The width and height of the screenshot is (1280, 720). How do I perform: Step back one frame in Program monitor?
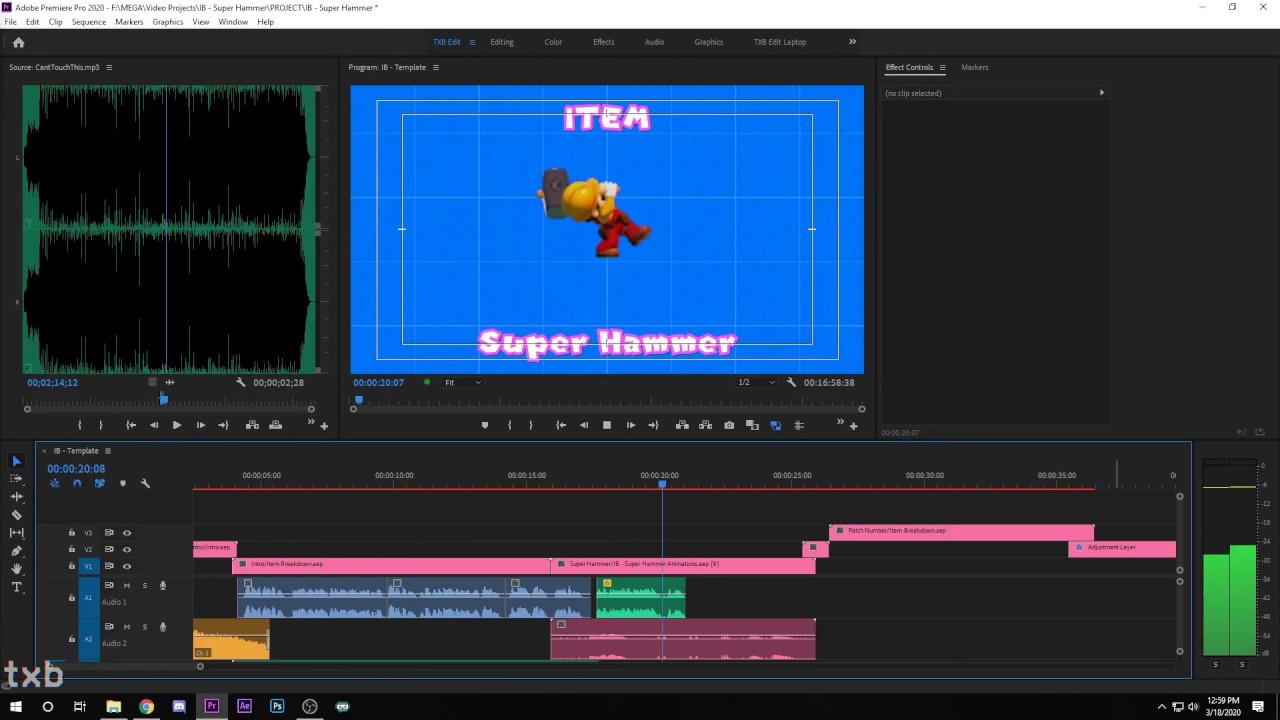pyautogui.click(x=584, y=425)
